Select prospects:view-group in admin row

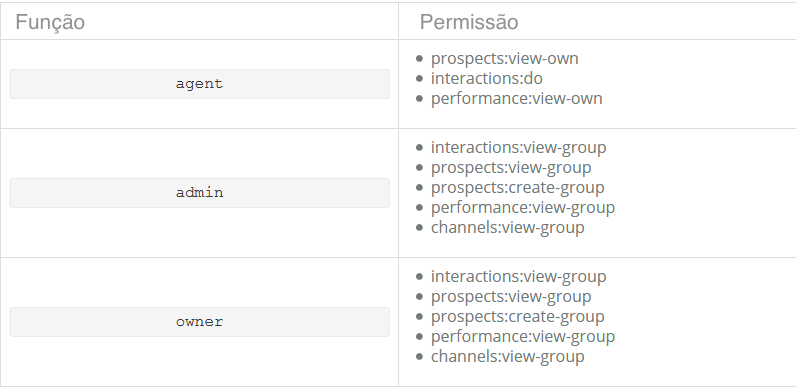(x=511, y=167)
